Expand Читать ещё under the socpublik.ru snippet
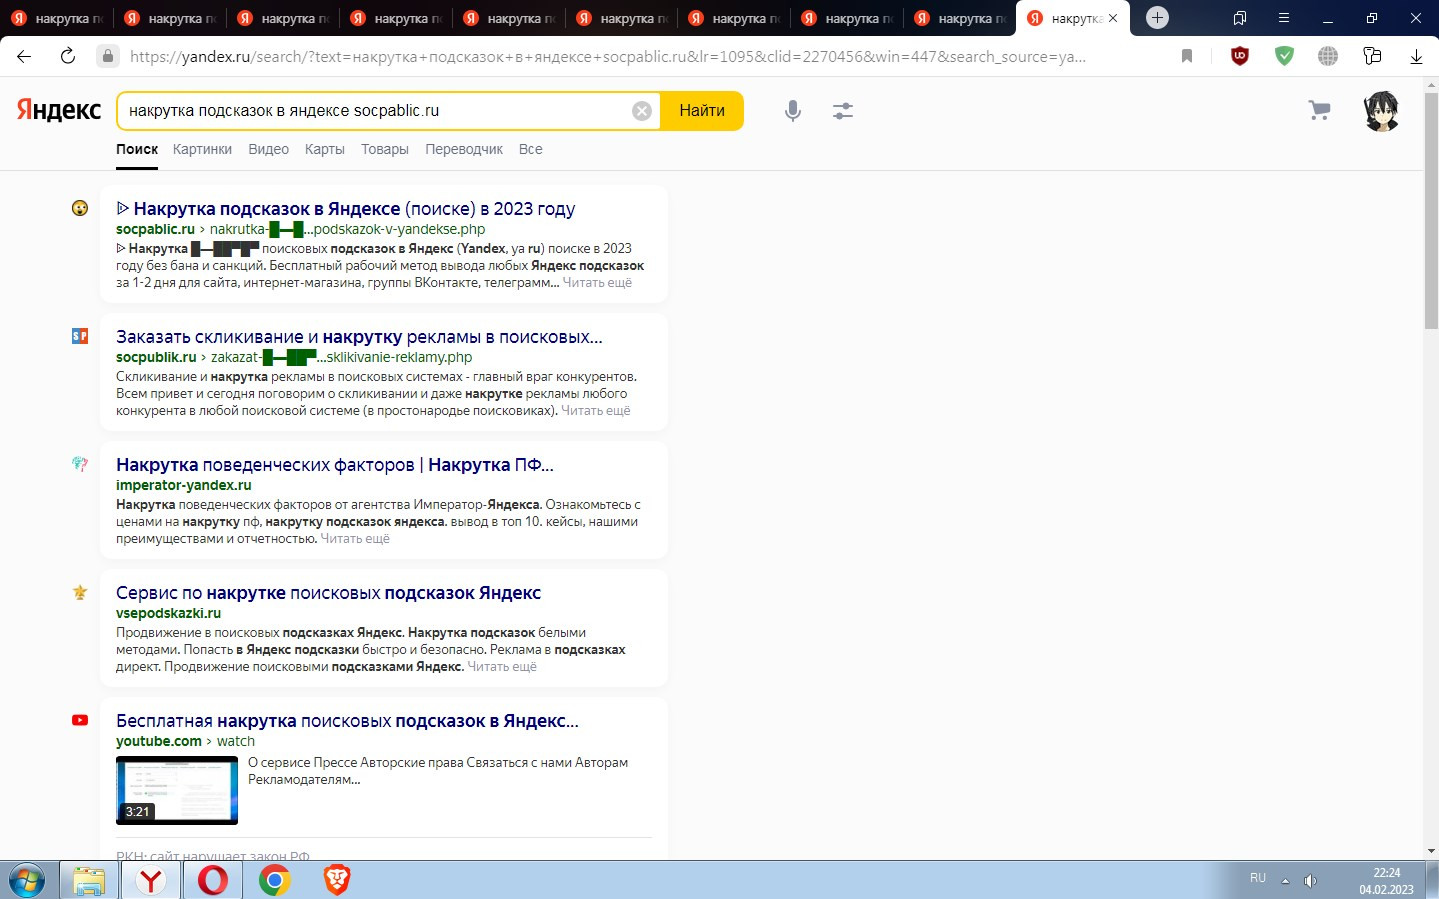 point(596,411)
